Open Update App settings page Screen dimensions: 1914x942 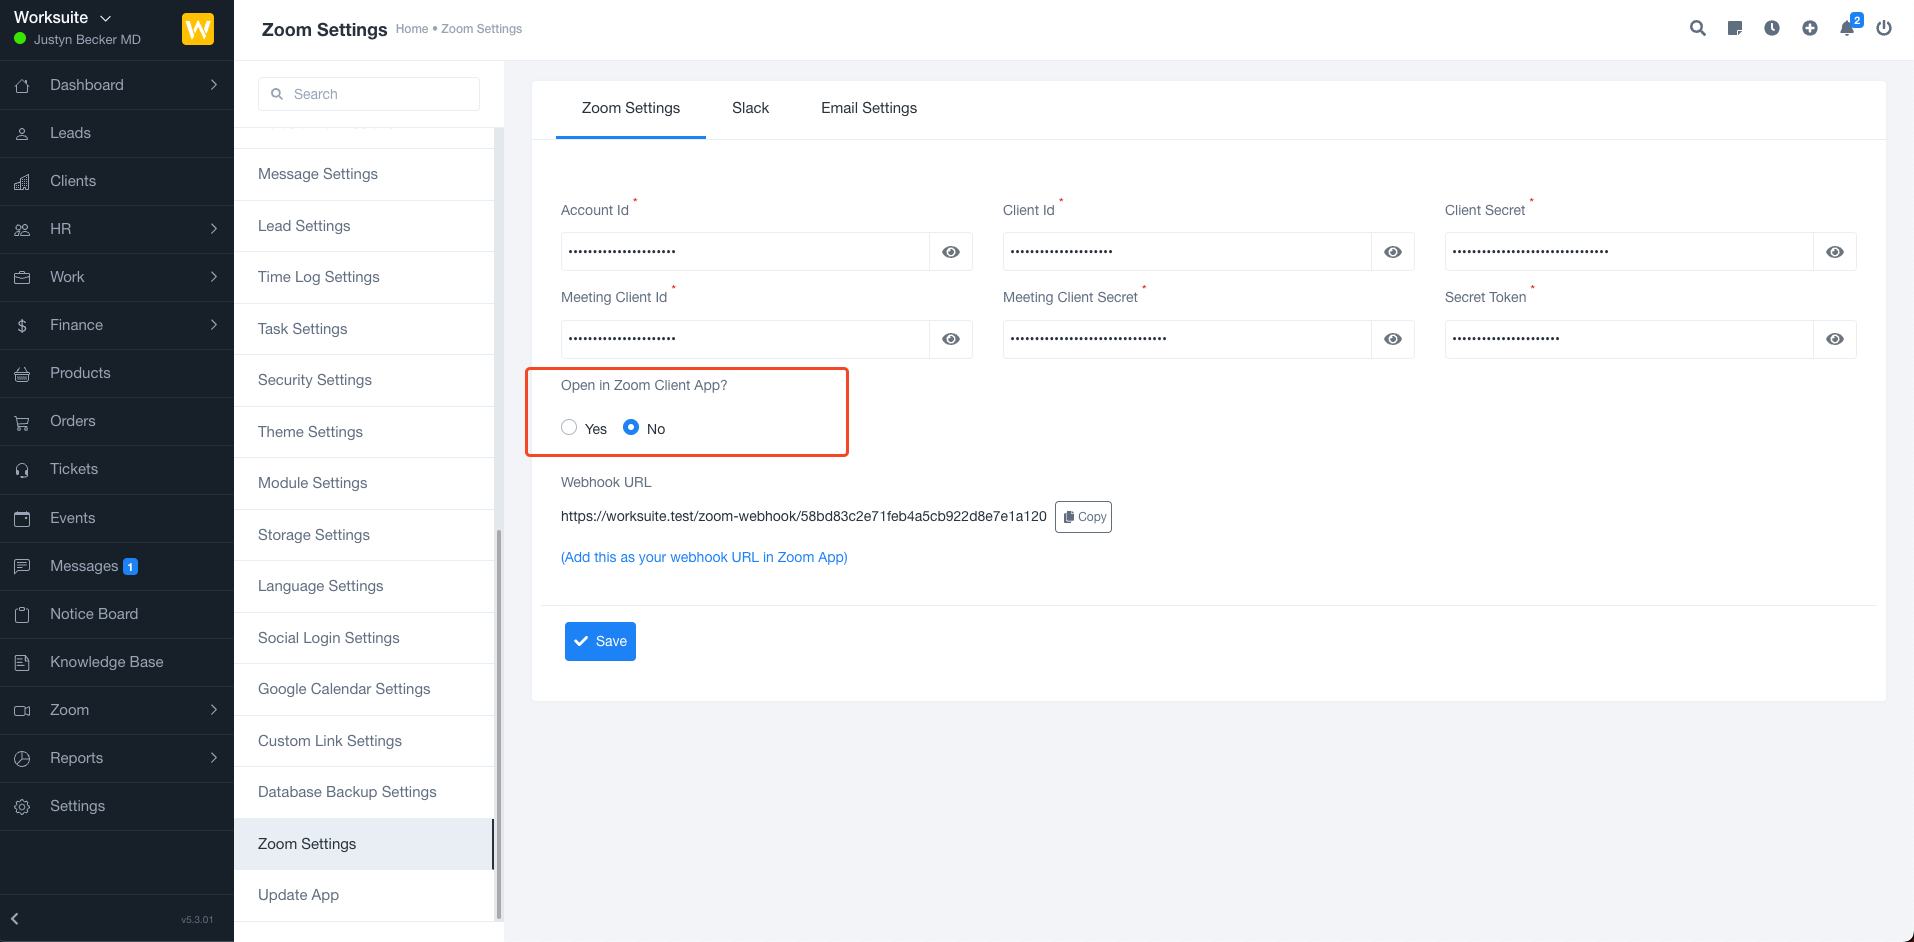pos(364,895)
